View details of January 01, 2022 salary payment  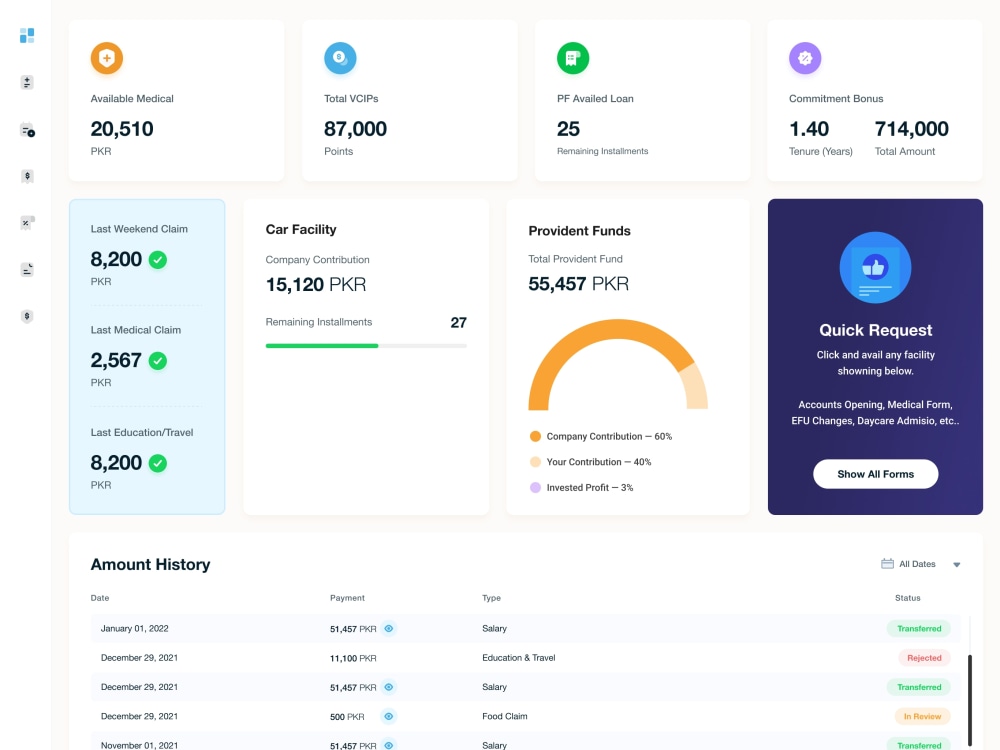pos(388,629)
